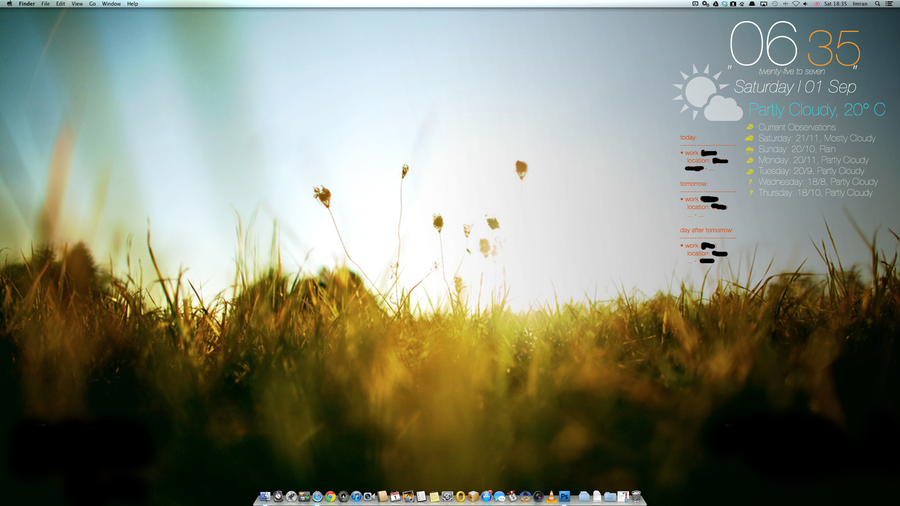Open the Help menu
Screen dimensions: 900x506
pos(133,3)
